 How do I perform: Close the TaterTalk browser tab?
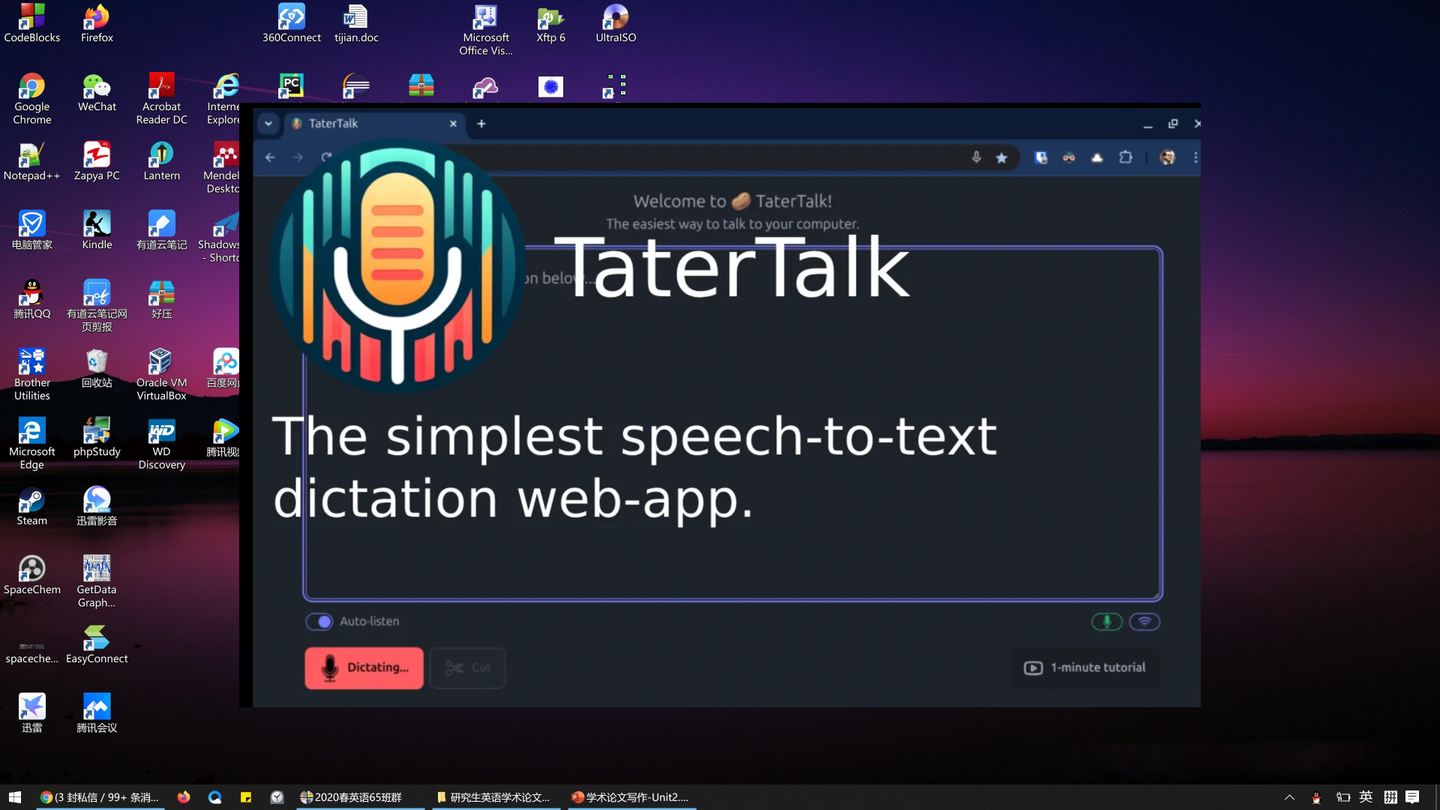(453, 124)
